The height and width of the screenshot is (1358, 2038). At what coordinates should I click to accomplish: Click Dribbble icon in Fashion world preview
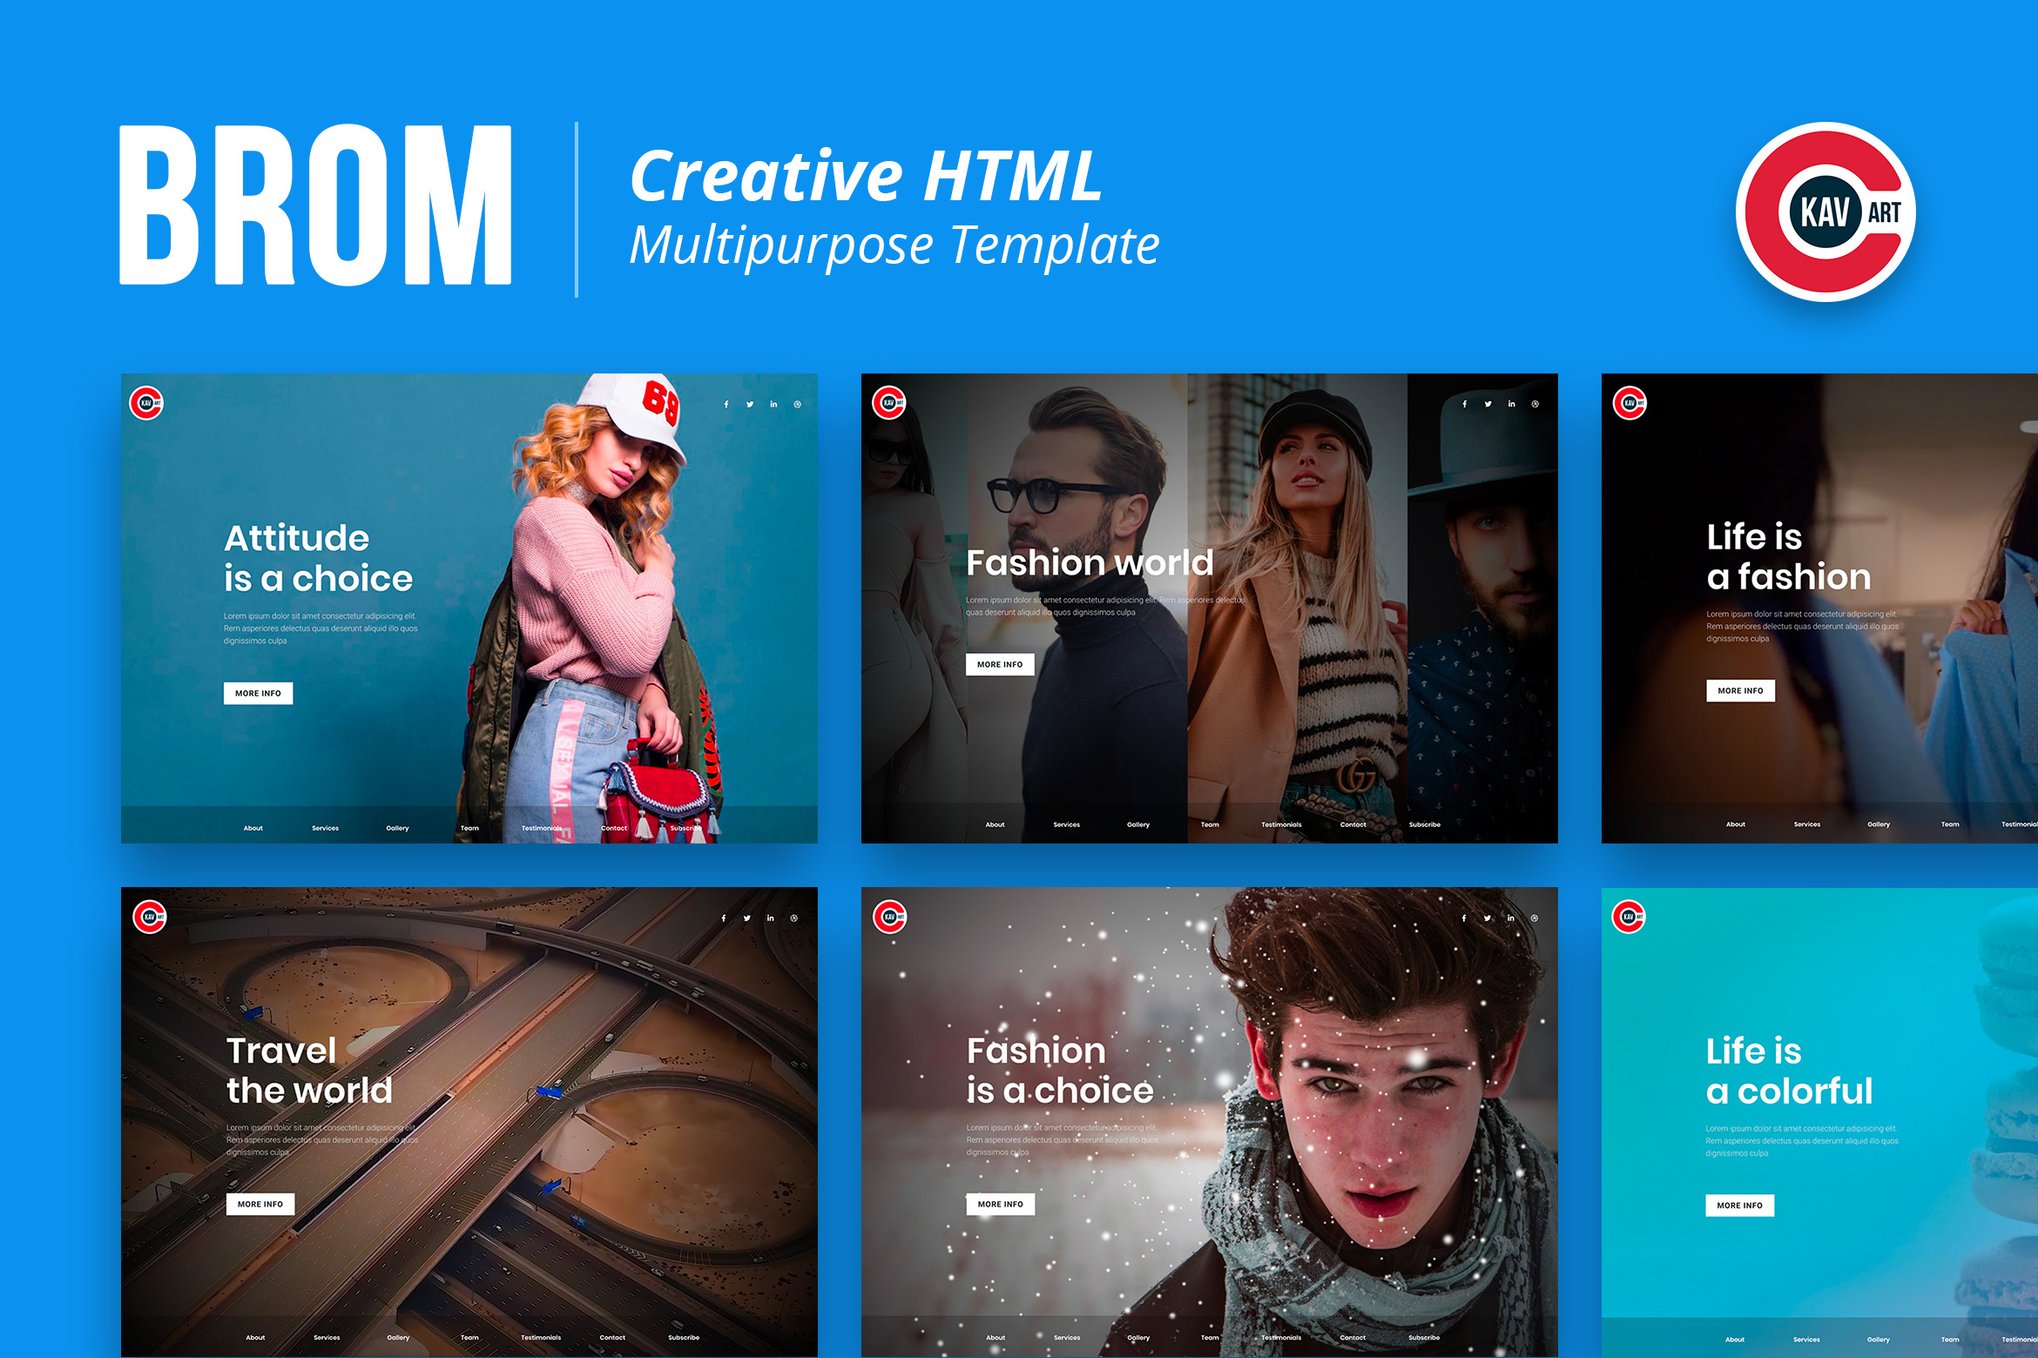point(1535,404)
